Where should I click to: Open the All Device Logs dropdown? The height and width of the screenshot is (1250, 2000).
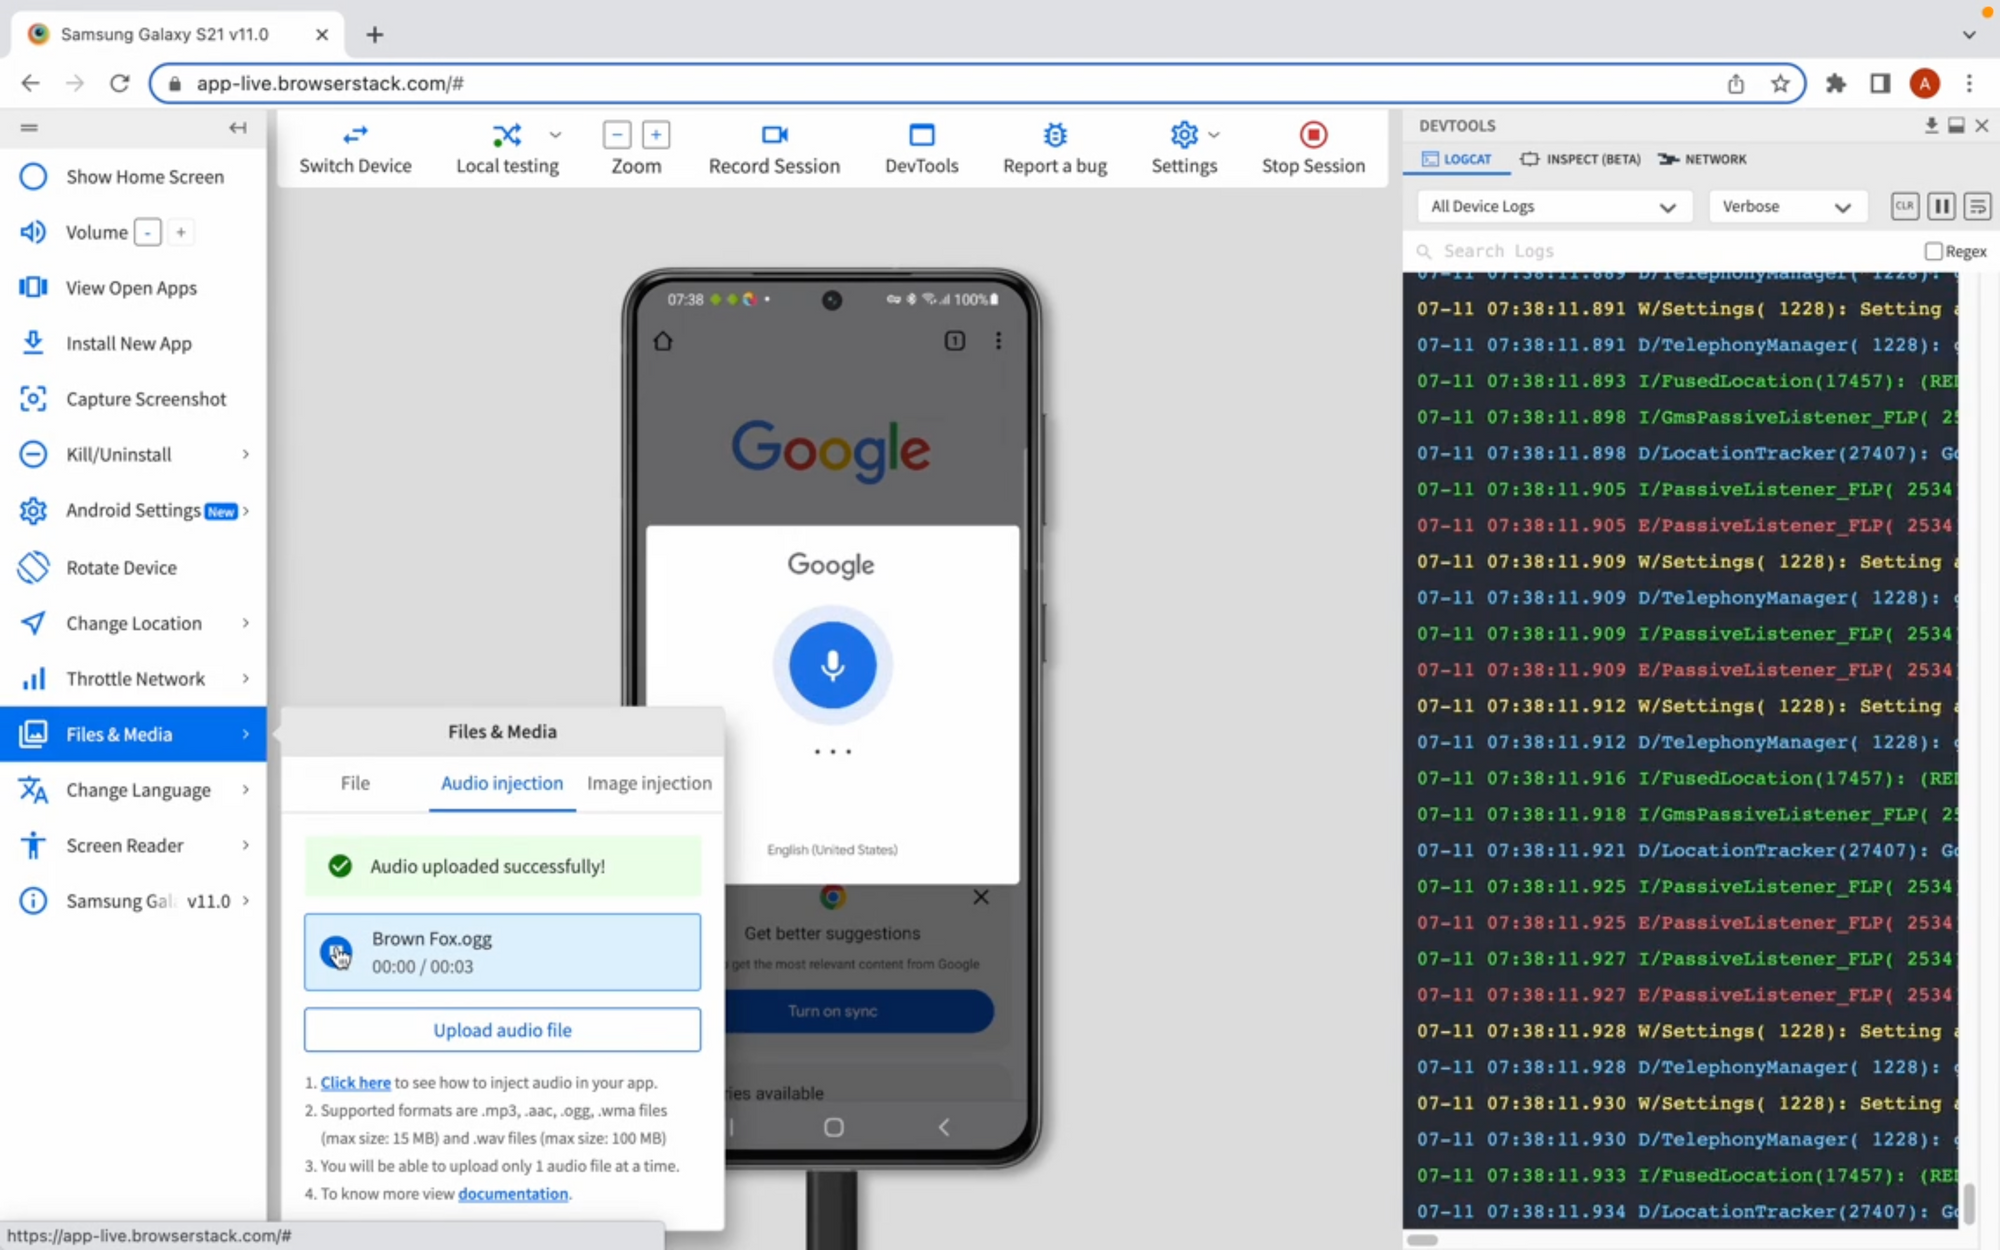pyautogui.click(x=1553, y=206)
